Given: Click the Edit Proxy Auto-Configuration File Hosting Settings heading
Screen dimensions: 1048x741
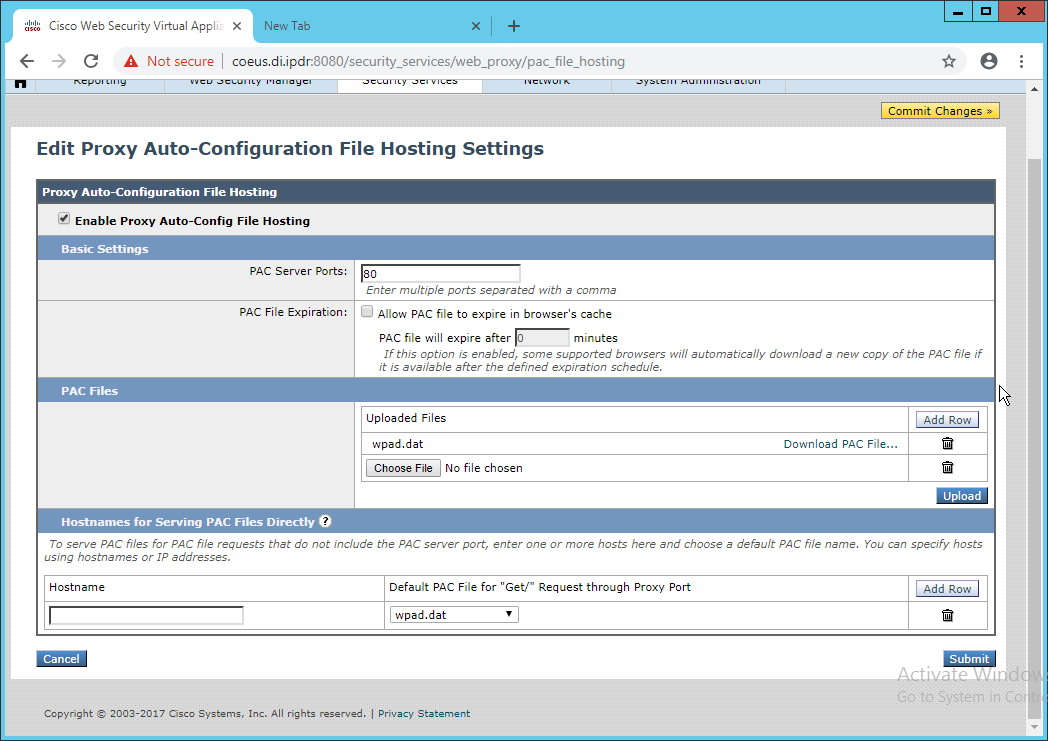Looking at the screenshot, I should click(x=290, y=148).
